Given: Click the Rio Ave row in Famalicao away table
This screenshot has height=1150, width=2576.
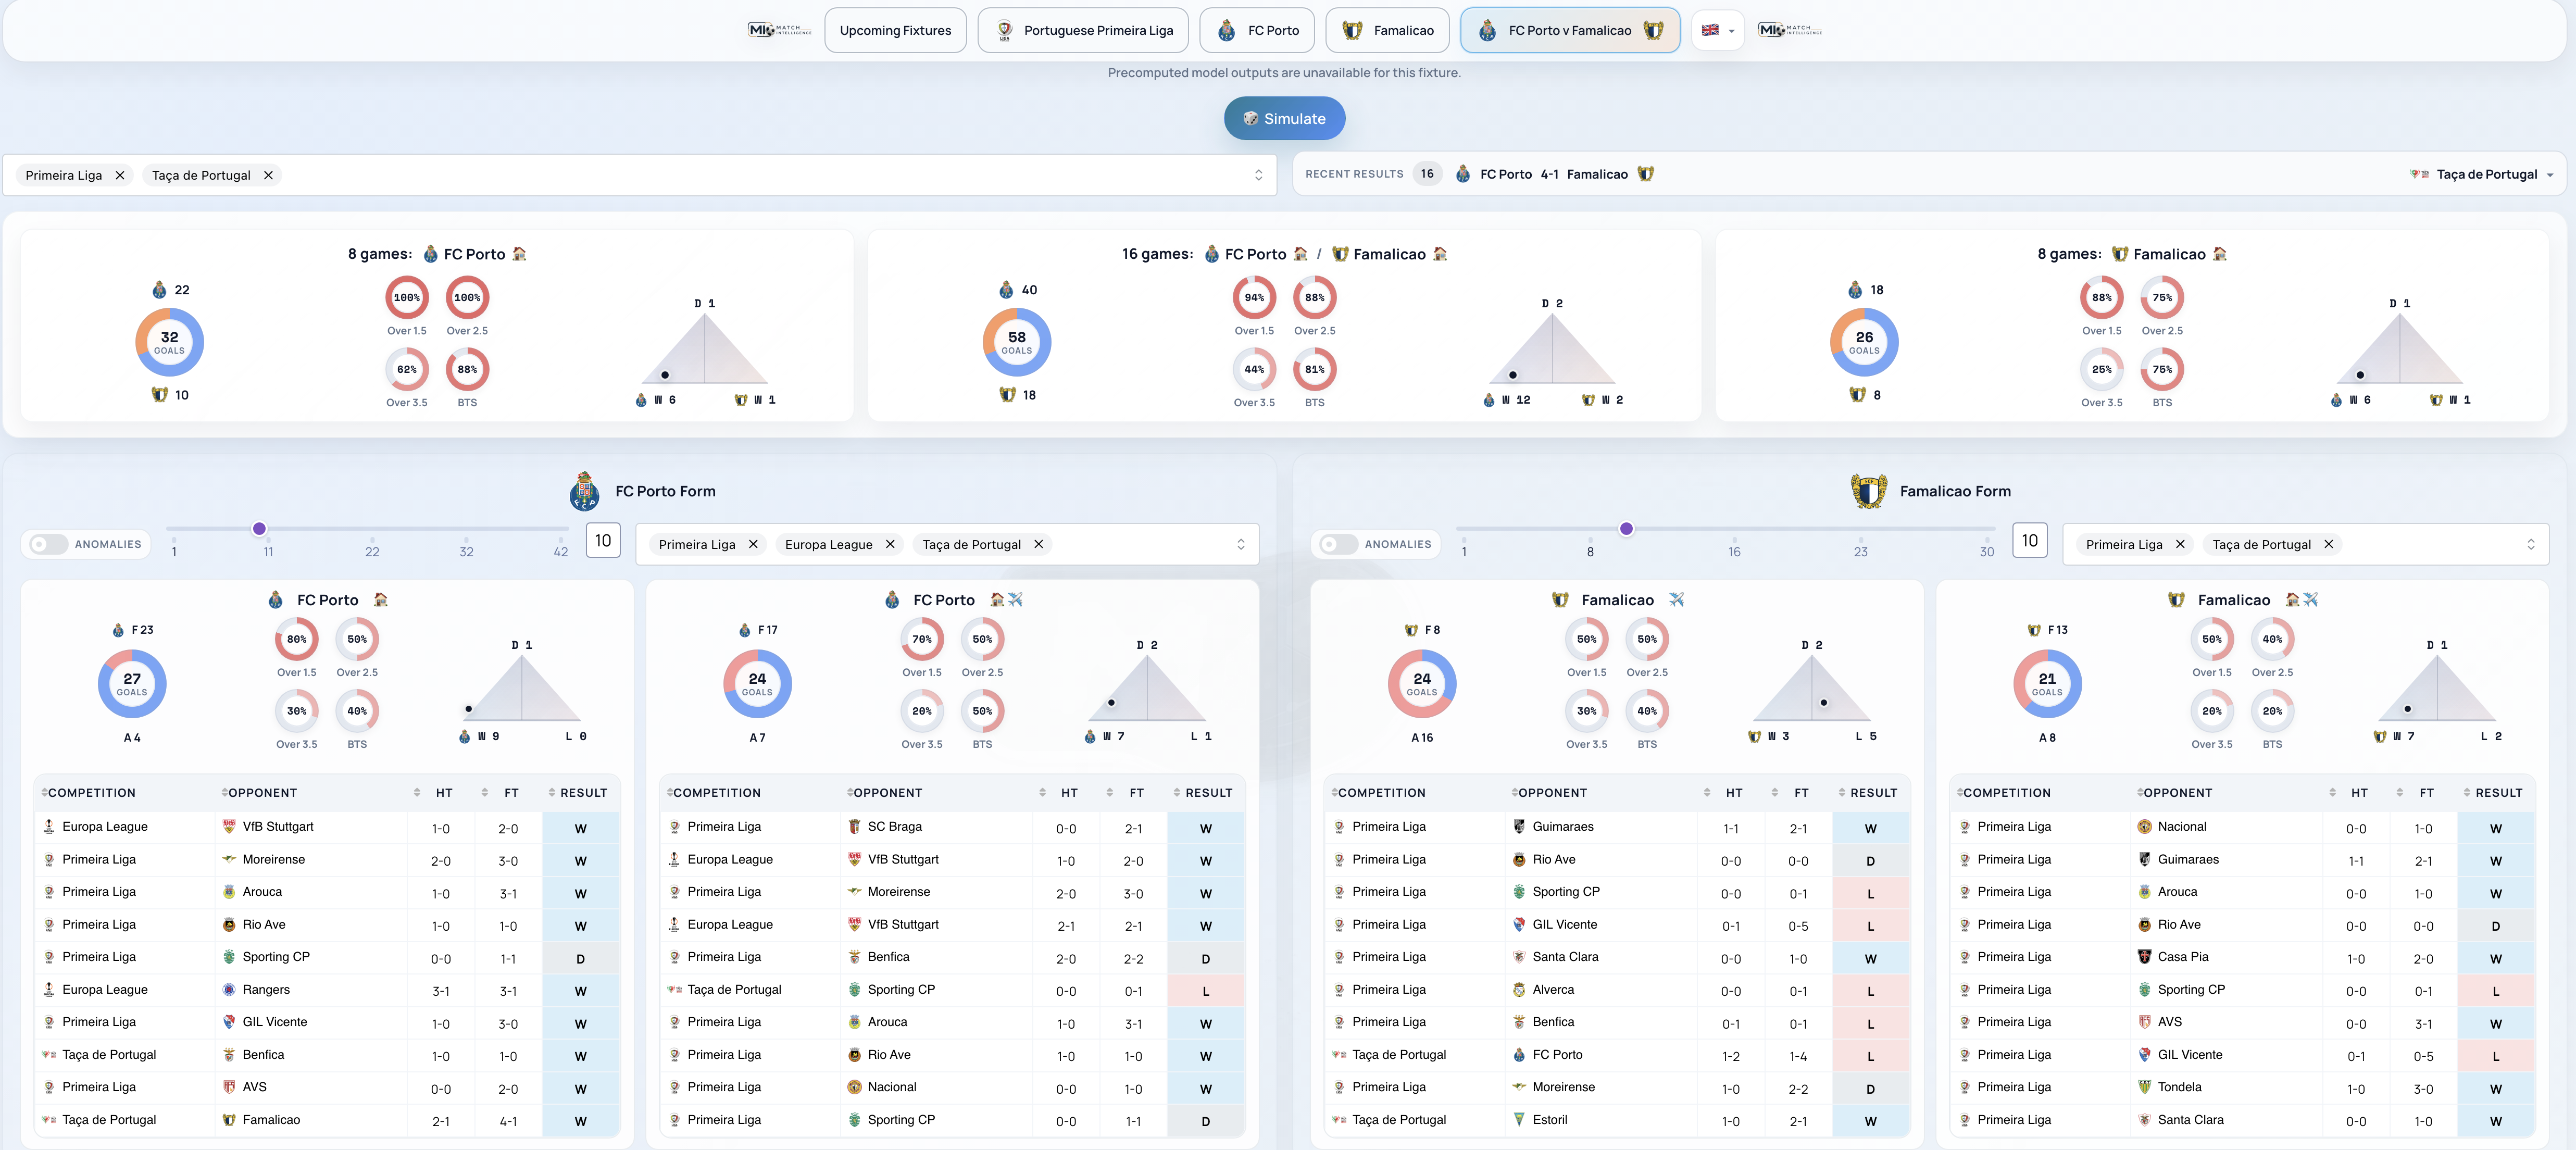Looking at the screenshot, I should point(1617,860).
